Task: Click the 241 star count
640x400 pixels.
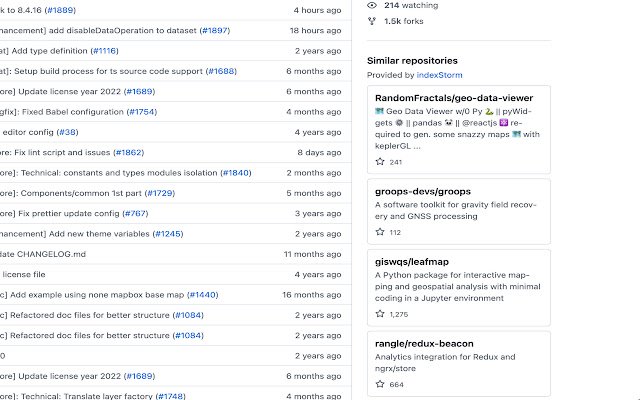Action: pyautogui.click(x=396, y=162)
